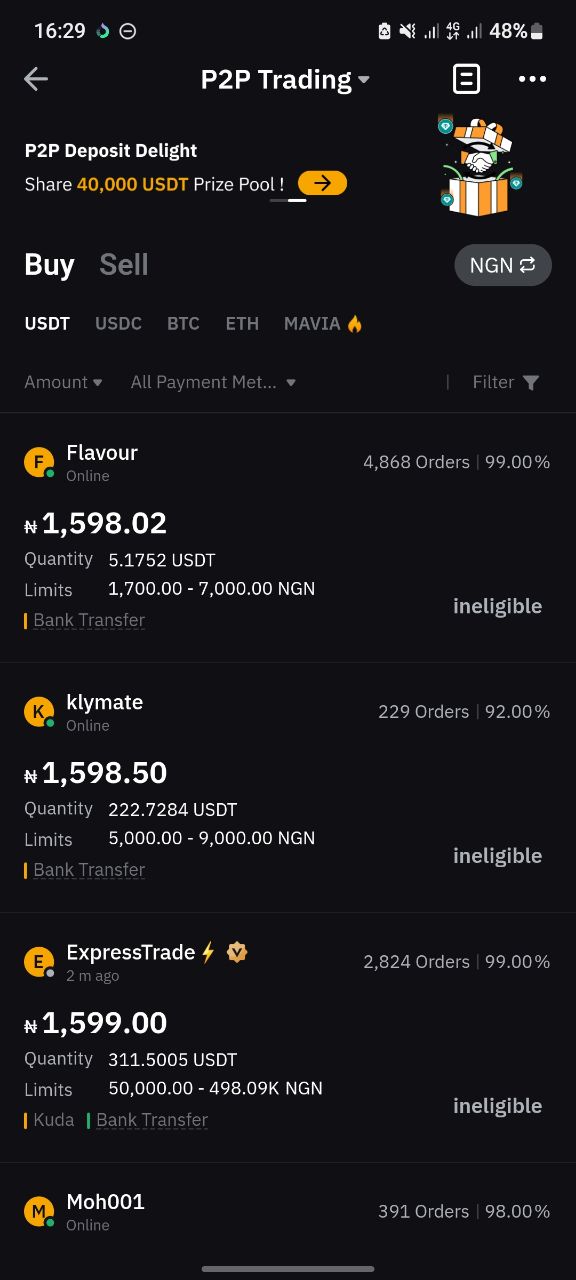This screenshot has width=576, height=1280.
Task: Open the Amount filter dropdown
Action: [63, 382]
